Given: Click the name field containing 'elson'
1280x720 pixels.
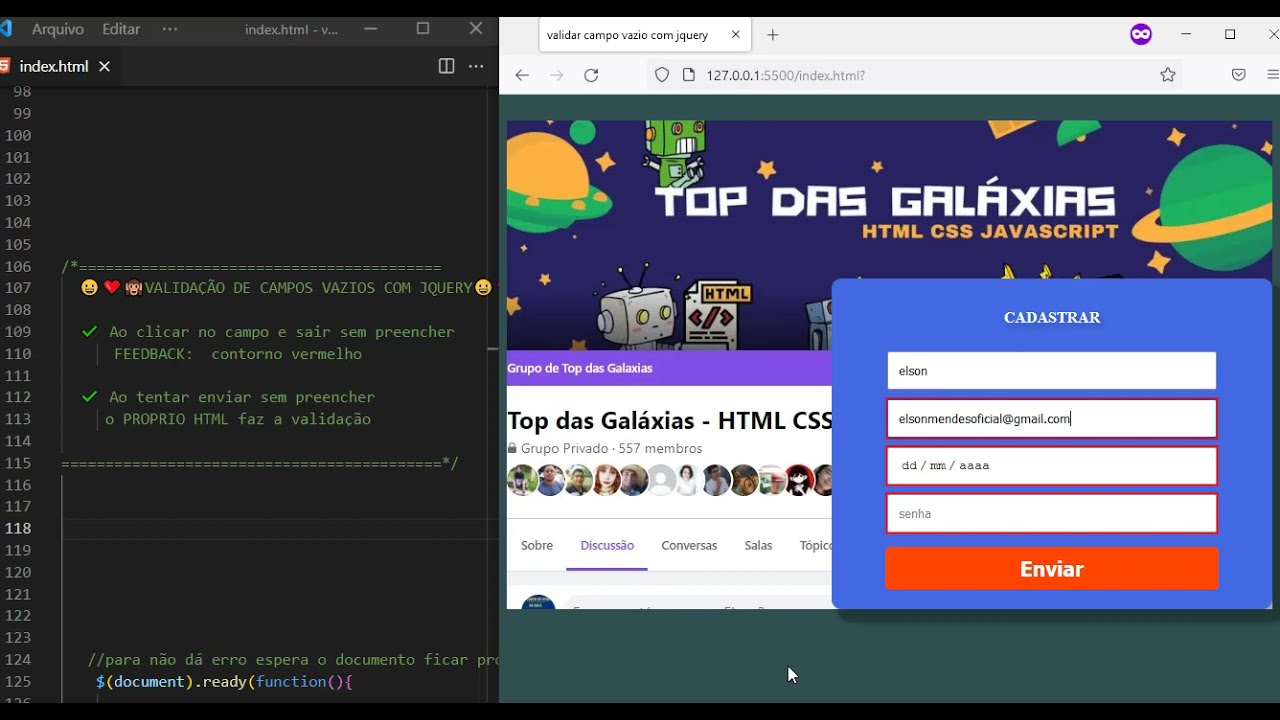Looking at the screenshot, I should (x=1051, y=371).
